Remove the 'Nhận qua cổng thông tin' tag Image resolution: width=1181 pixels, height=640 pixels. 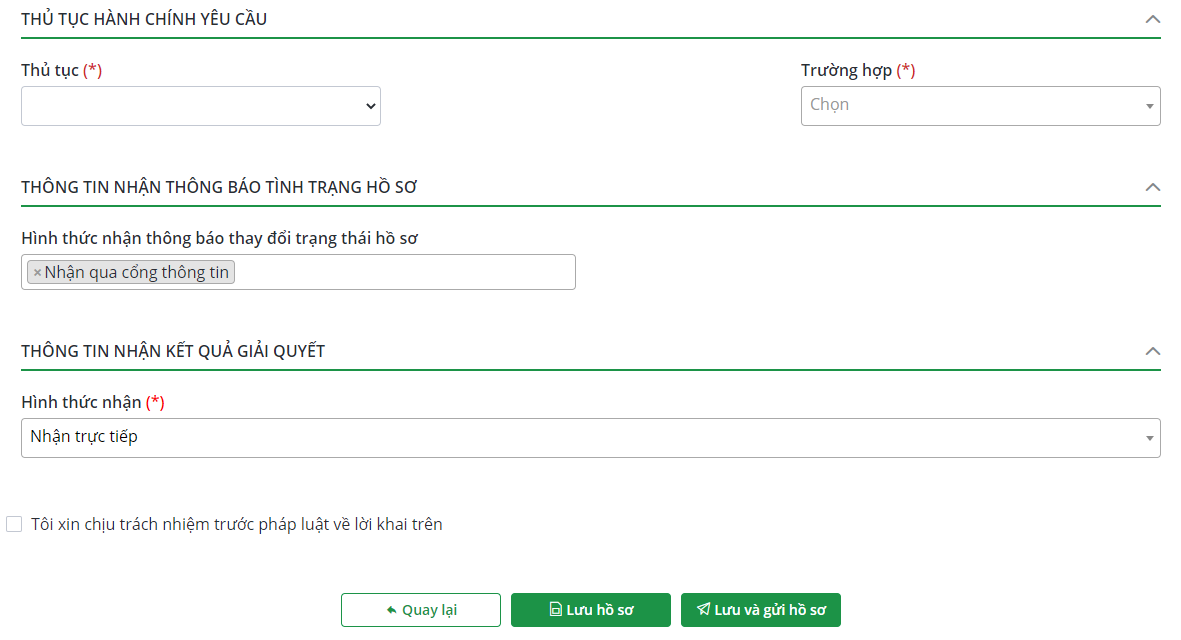pos(38,273)
